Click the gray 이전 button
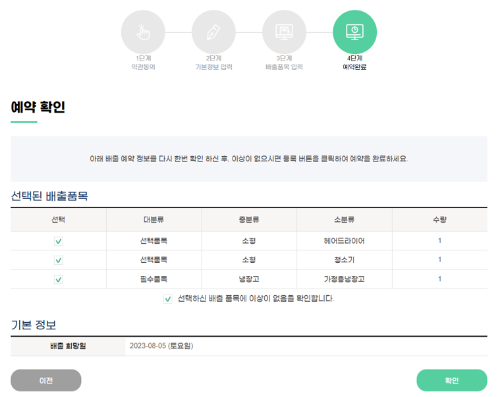 pos(46,380)
